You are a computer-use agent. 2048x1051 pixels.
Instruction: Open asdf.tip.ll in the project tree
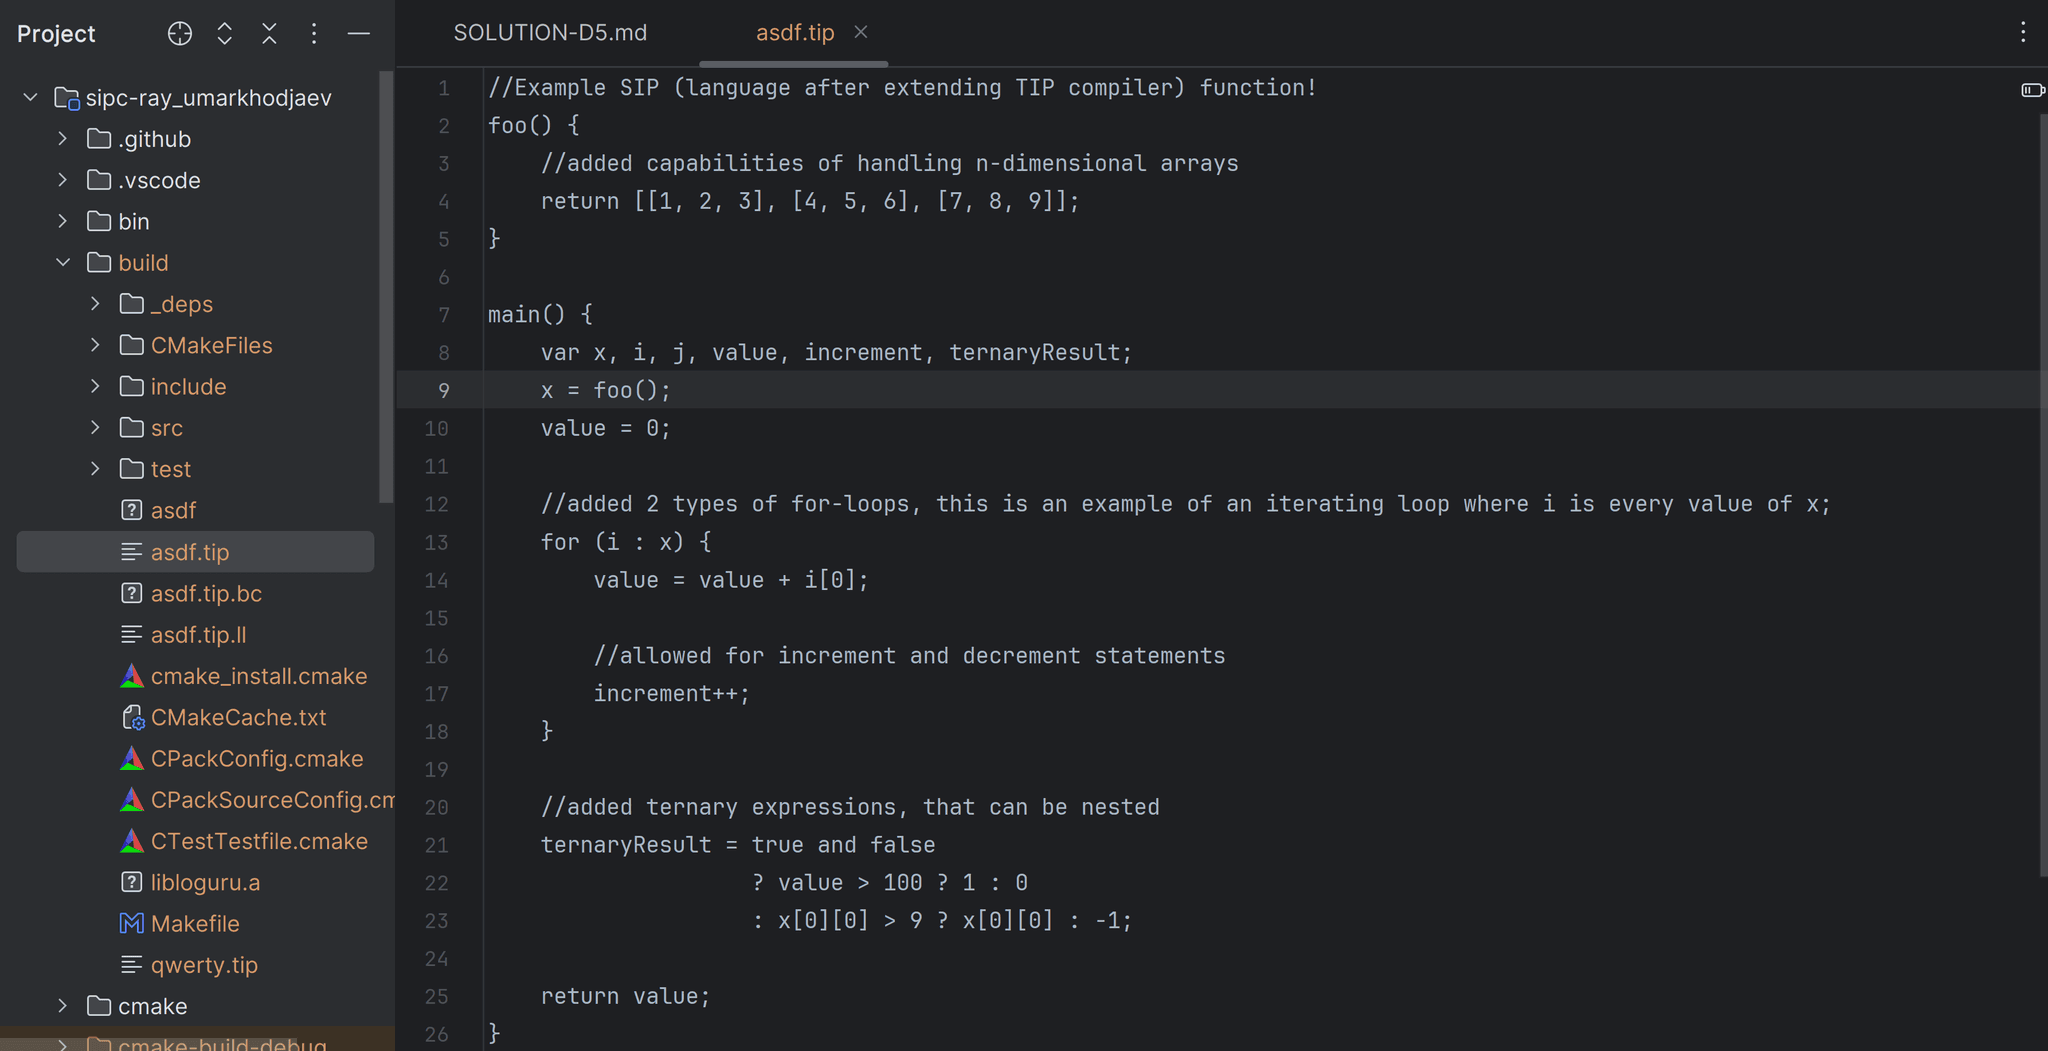click(198, 635)
